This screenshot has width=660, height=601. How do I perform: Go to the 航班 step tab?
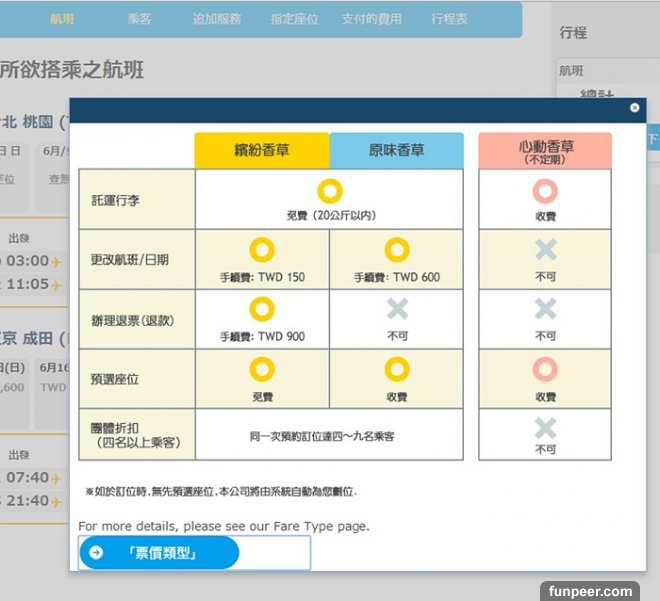click(62, 19)
